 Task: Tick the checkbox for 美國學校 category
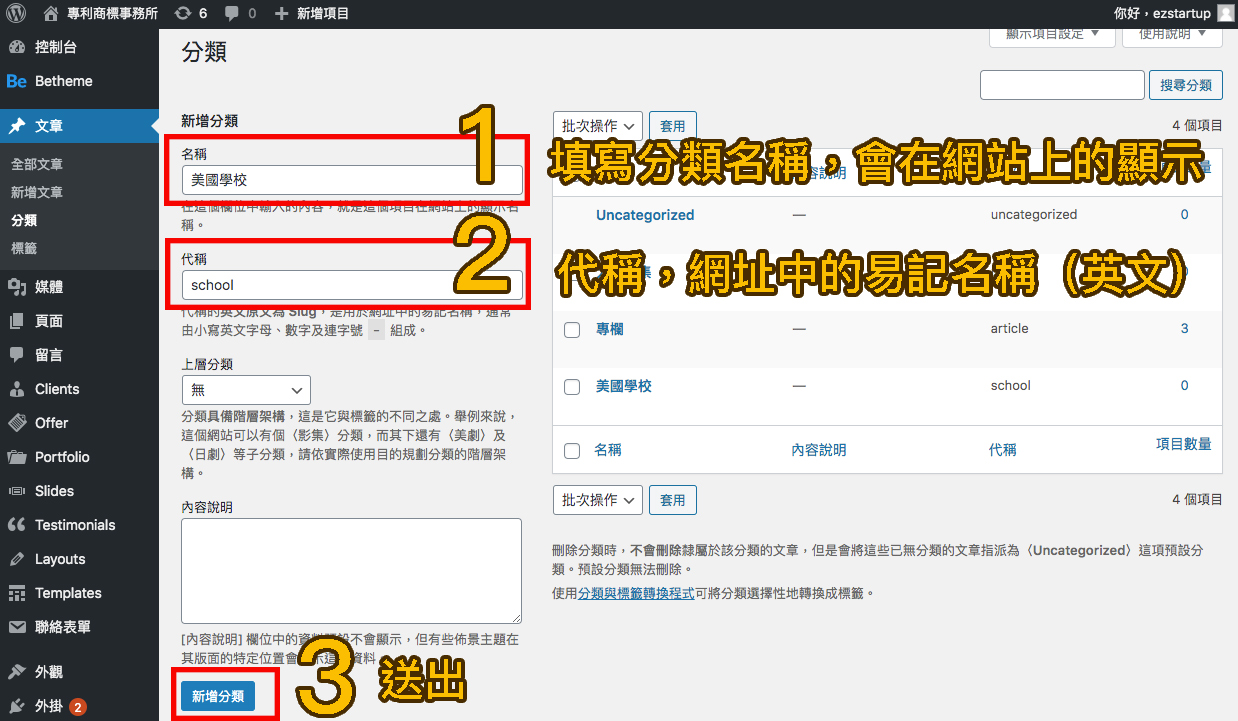tap(572, 387)
